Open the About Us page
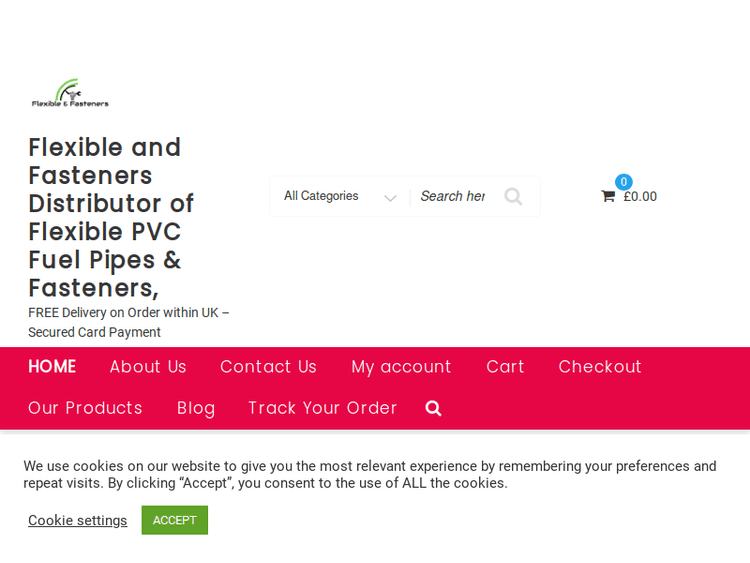 point(148,367)
